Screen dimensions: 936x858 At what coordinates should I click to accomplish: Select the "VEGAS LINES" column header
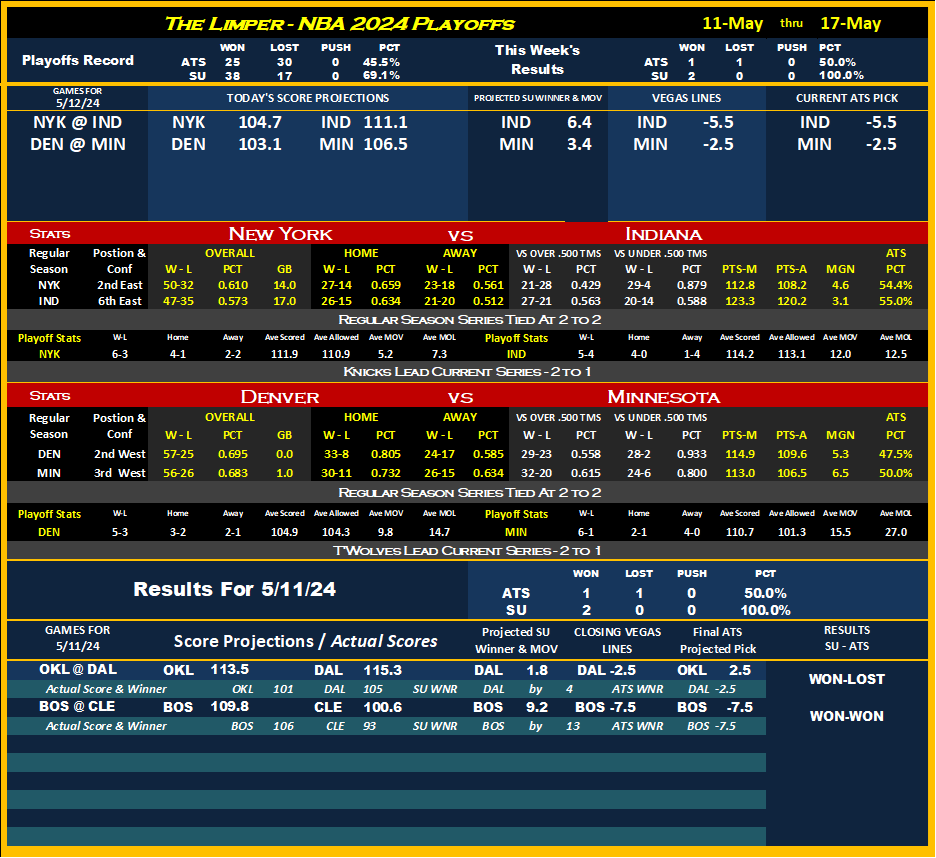(x=686, y=98)
